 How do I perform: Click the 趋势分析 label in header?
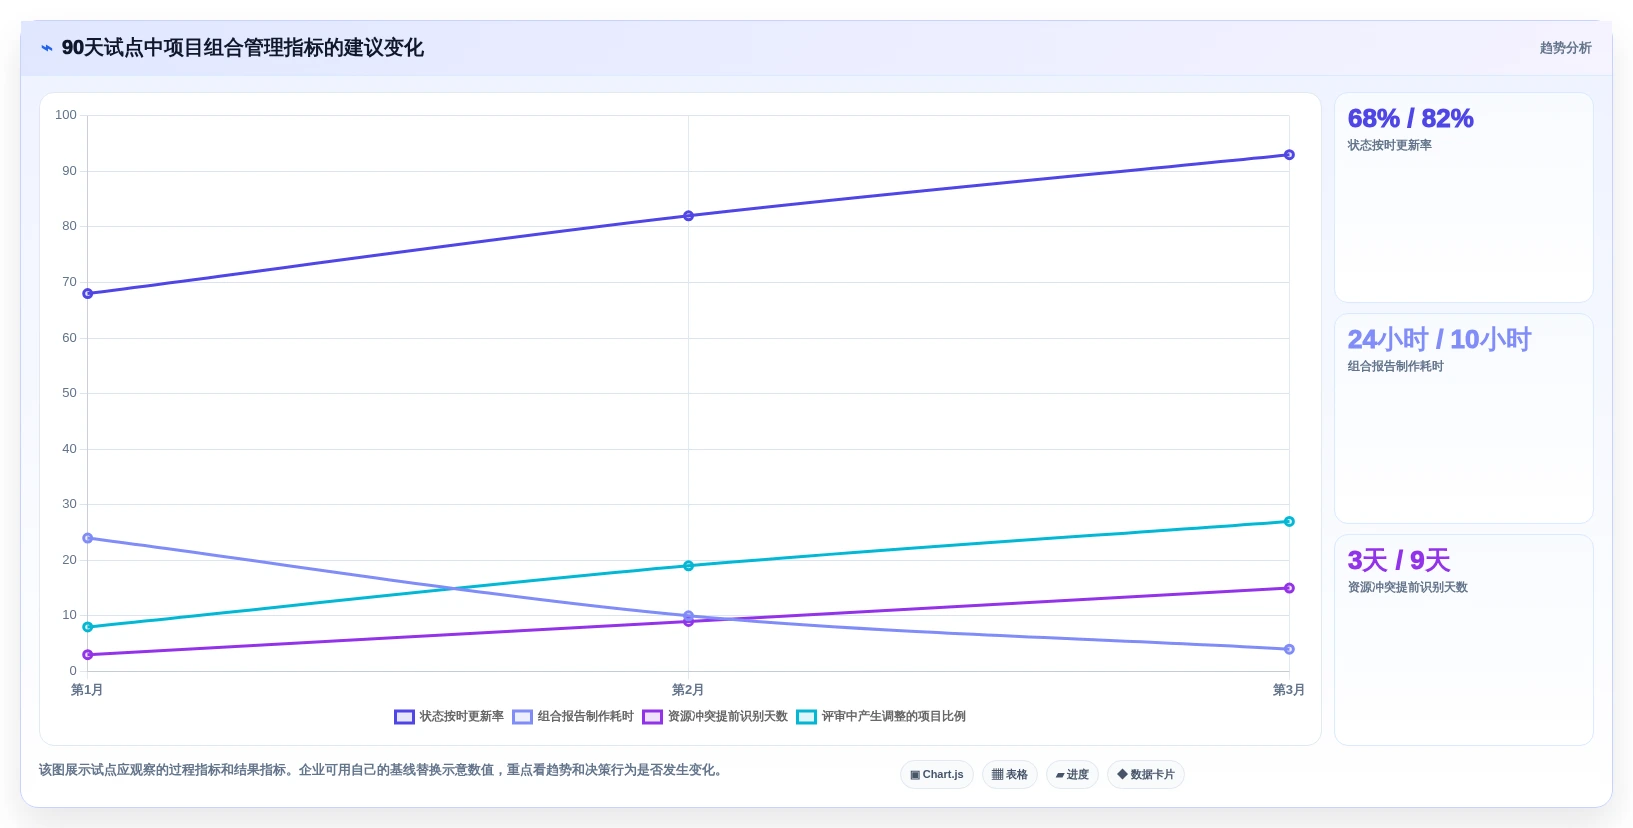1565,48
